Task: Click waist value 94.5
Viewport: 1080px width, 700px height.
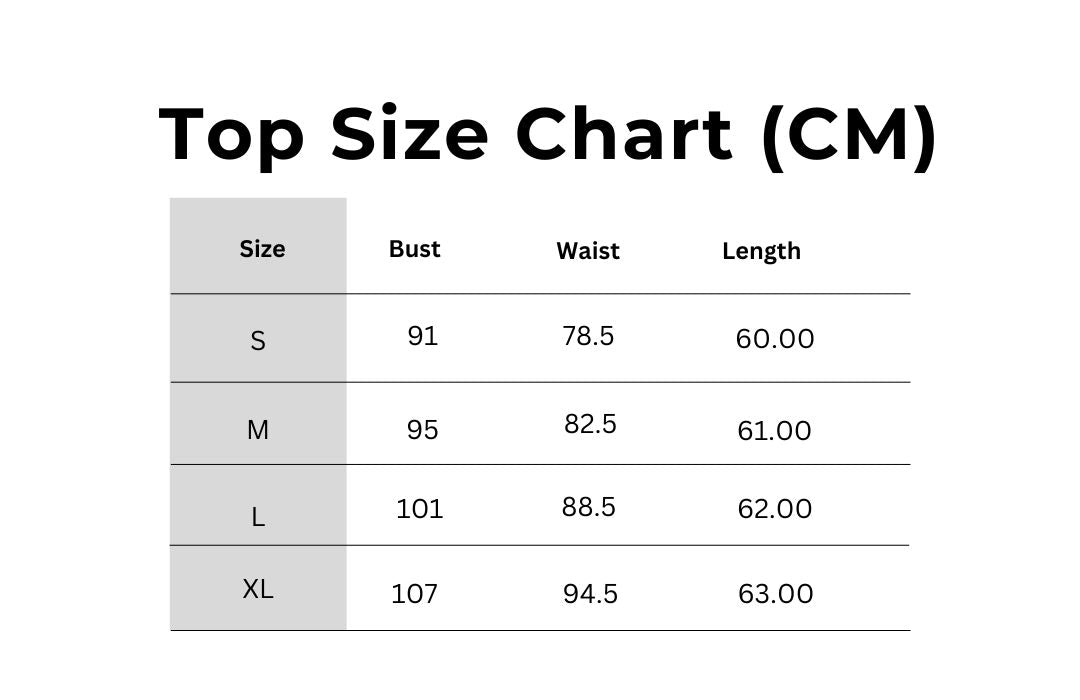Action: (x=590, y=594)
